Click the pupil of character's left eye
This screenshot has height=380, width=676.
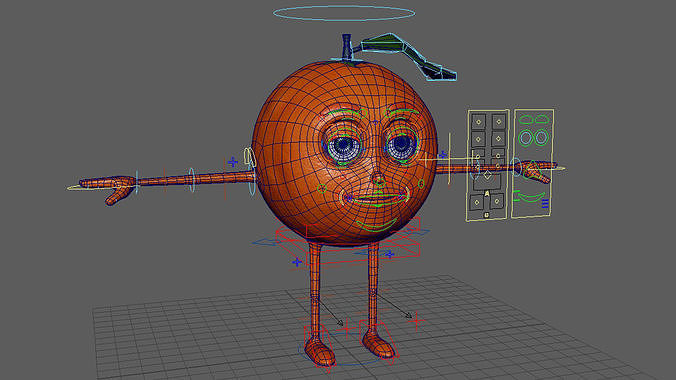[x=402, y=143]
